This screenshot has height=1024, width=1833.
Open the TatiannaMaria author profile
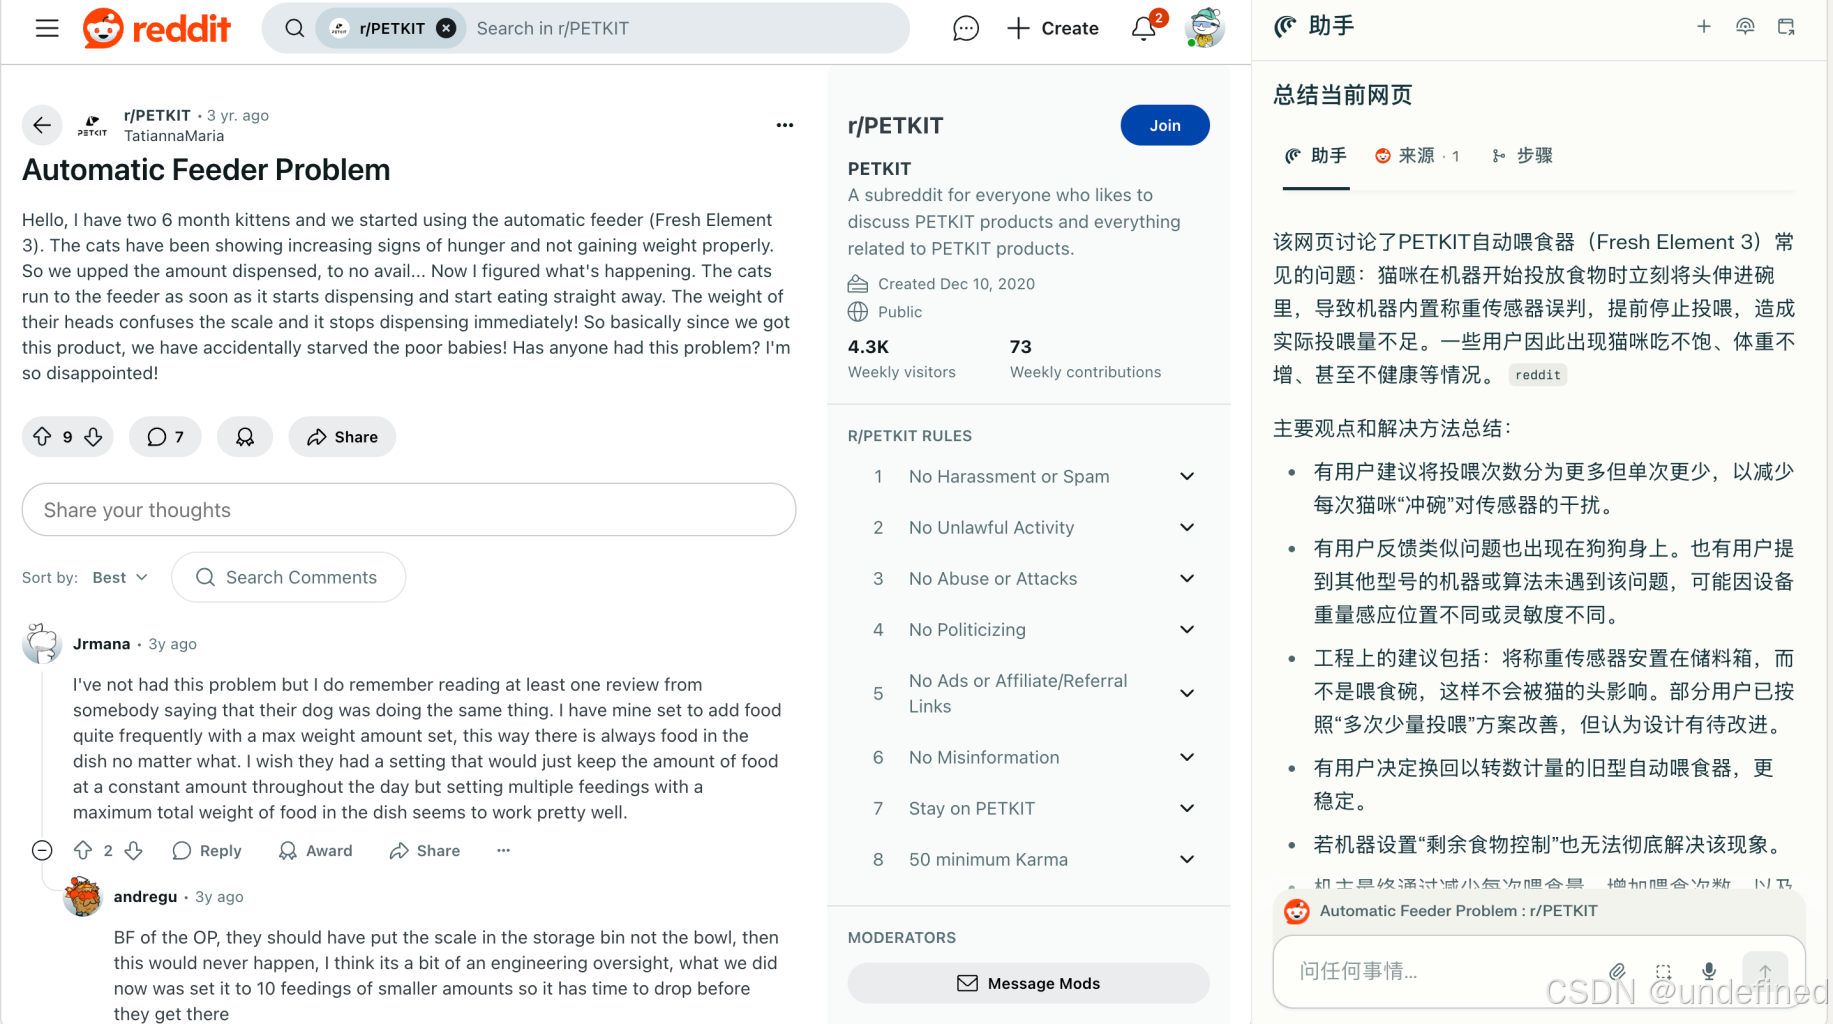click(x=174, y=136)
